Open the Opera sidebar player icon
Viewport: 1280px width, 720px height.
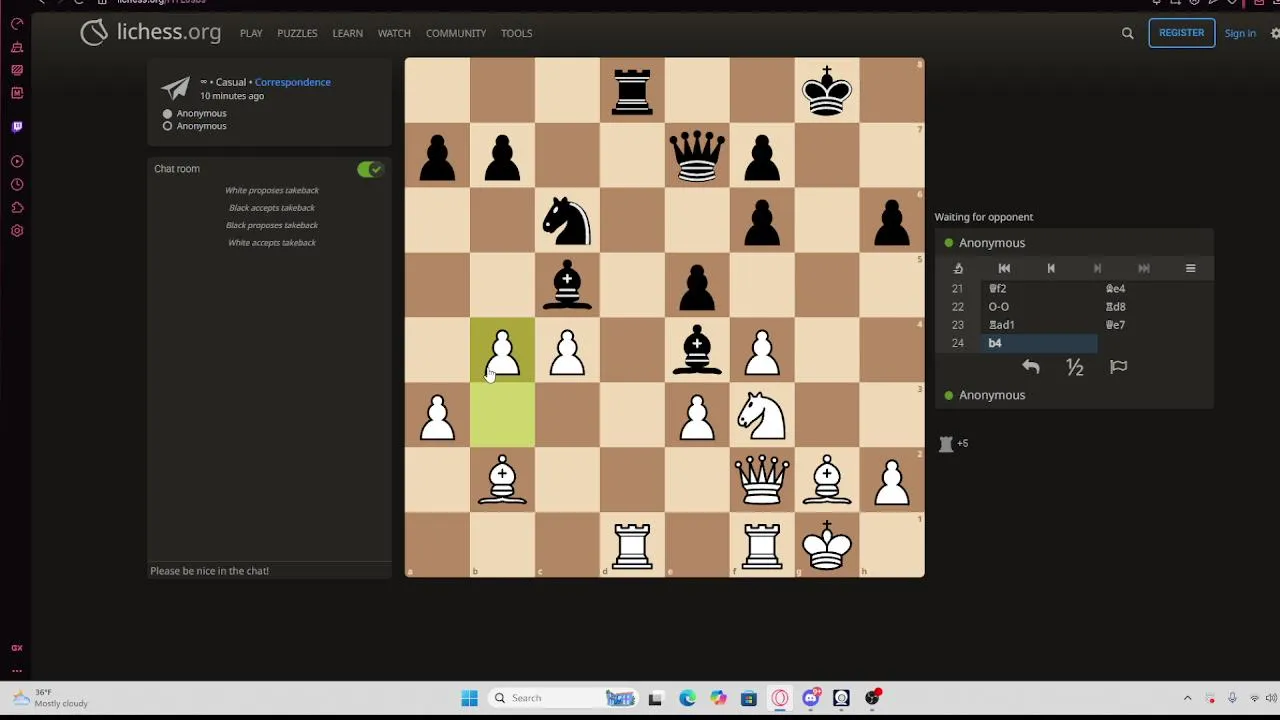[x=17, y=161]
